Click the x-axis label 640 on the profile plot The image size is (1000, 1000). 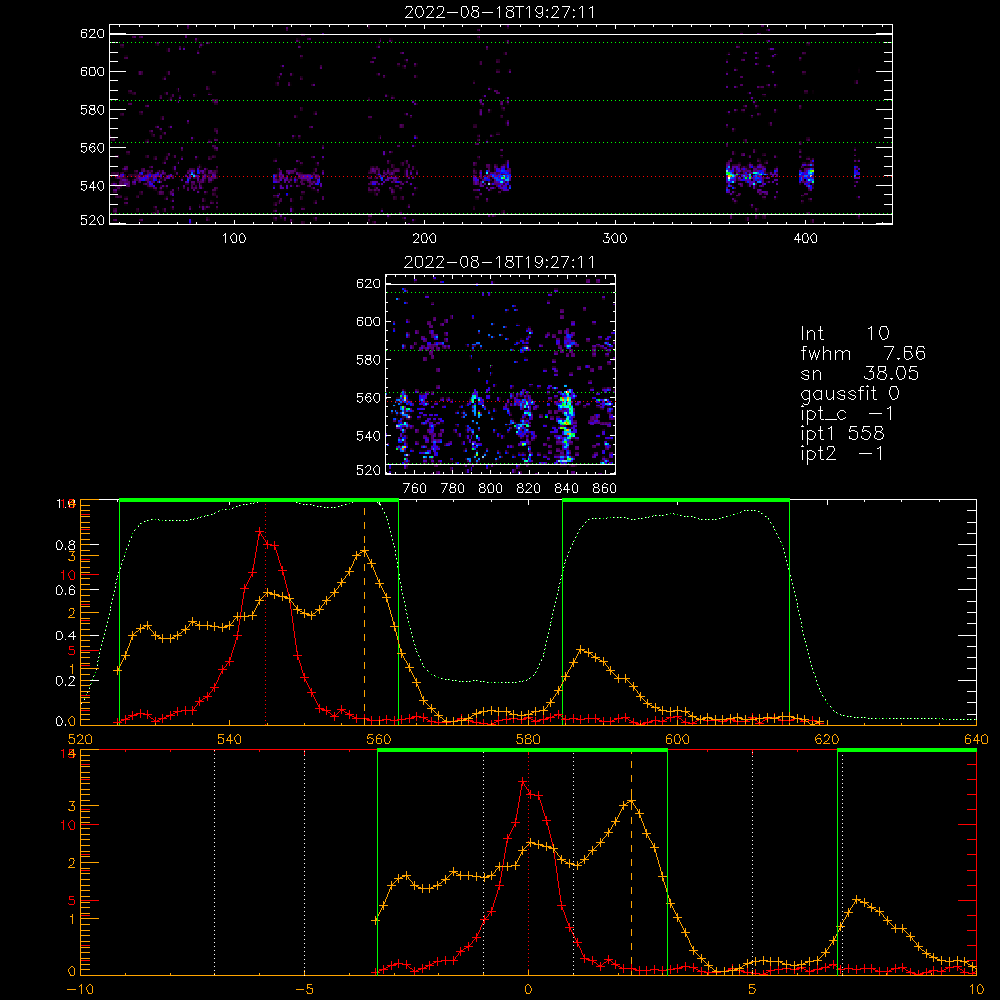(x=976, y=739)
